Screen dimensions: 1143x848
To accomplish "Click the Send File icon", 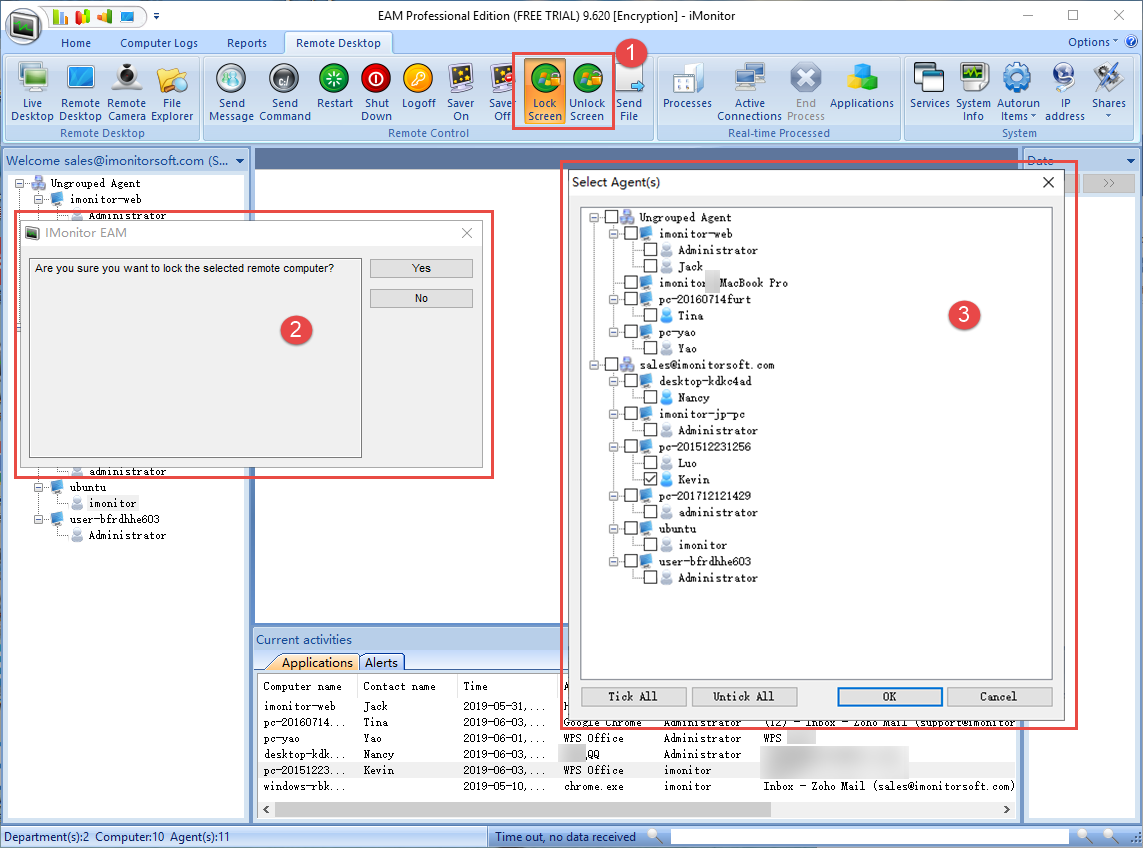I will pyautogui.click(x=628, y=92).
